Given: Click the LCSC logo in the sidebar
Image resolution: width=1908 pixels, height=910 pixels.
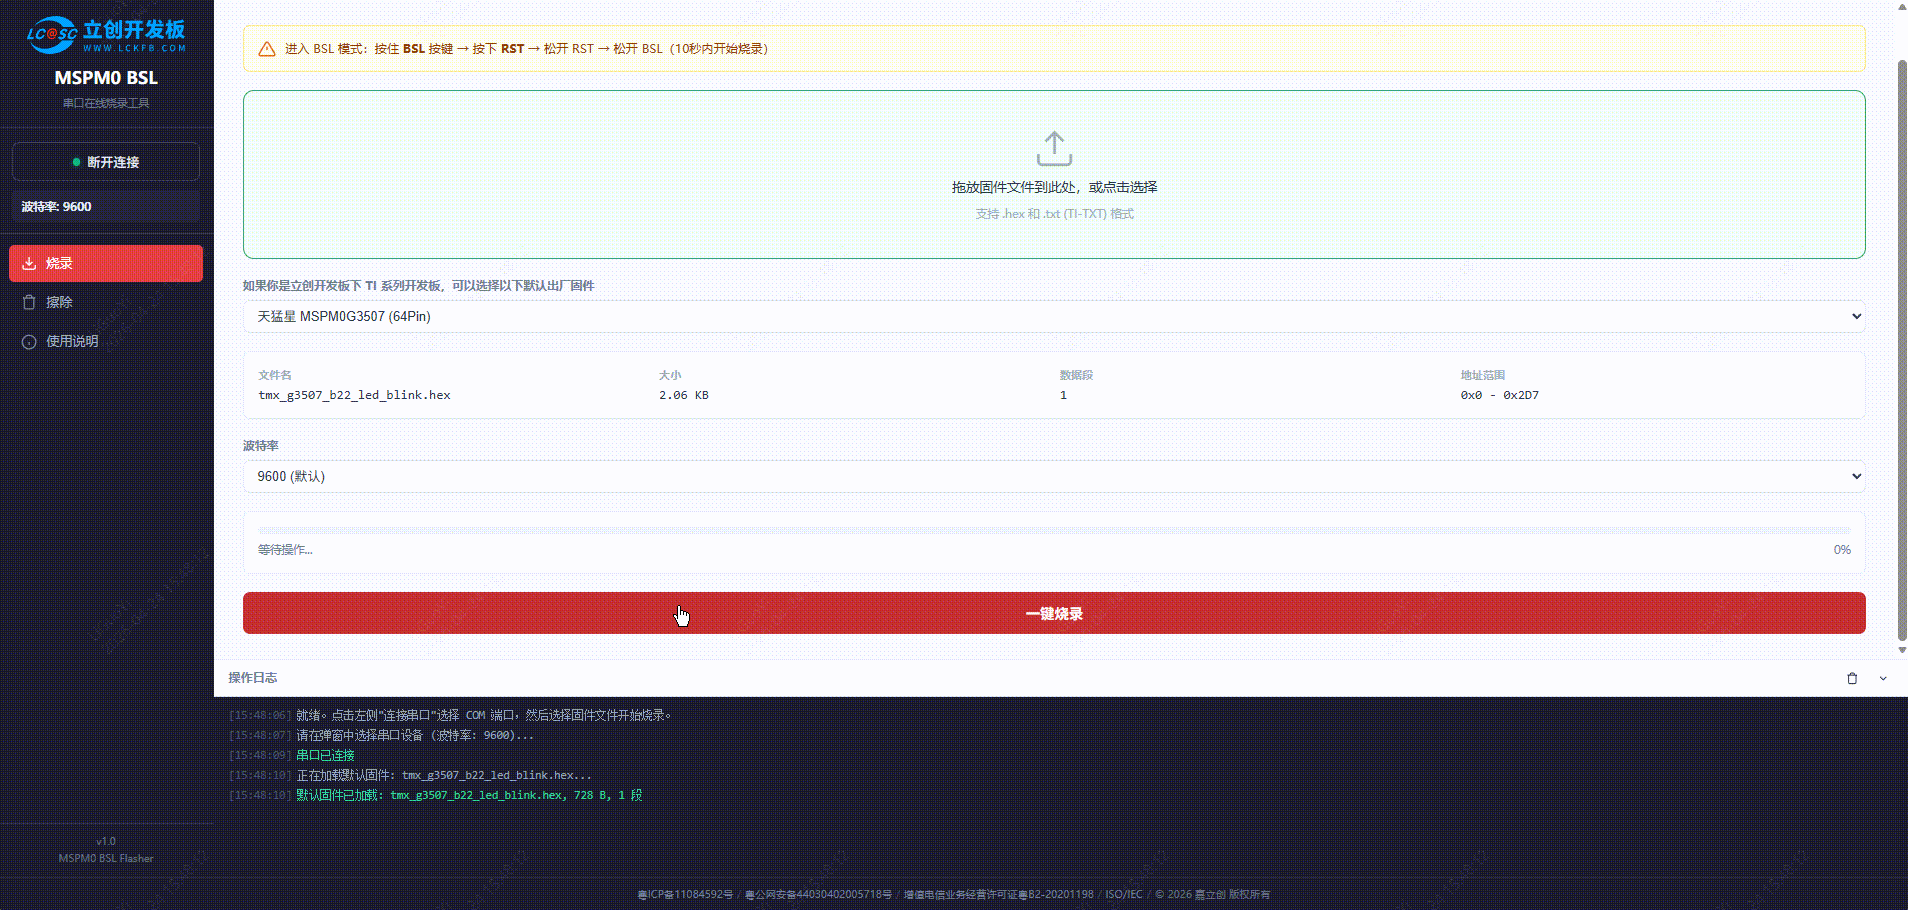Looking at the screenshot, I should [x=106, y=35].
